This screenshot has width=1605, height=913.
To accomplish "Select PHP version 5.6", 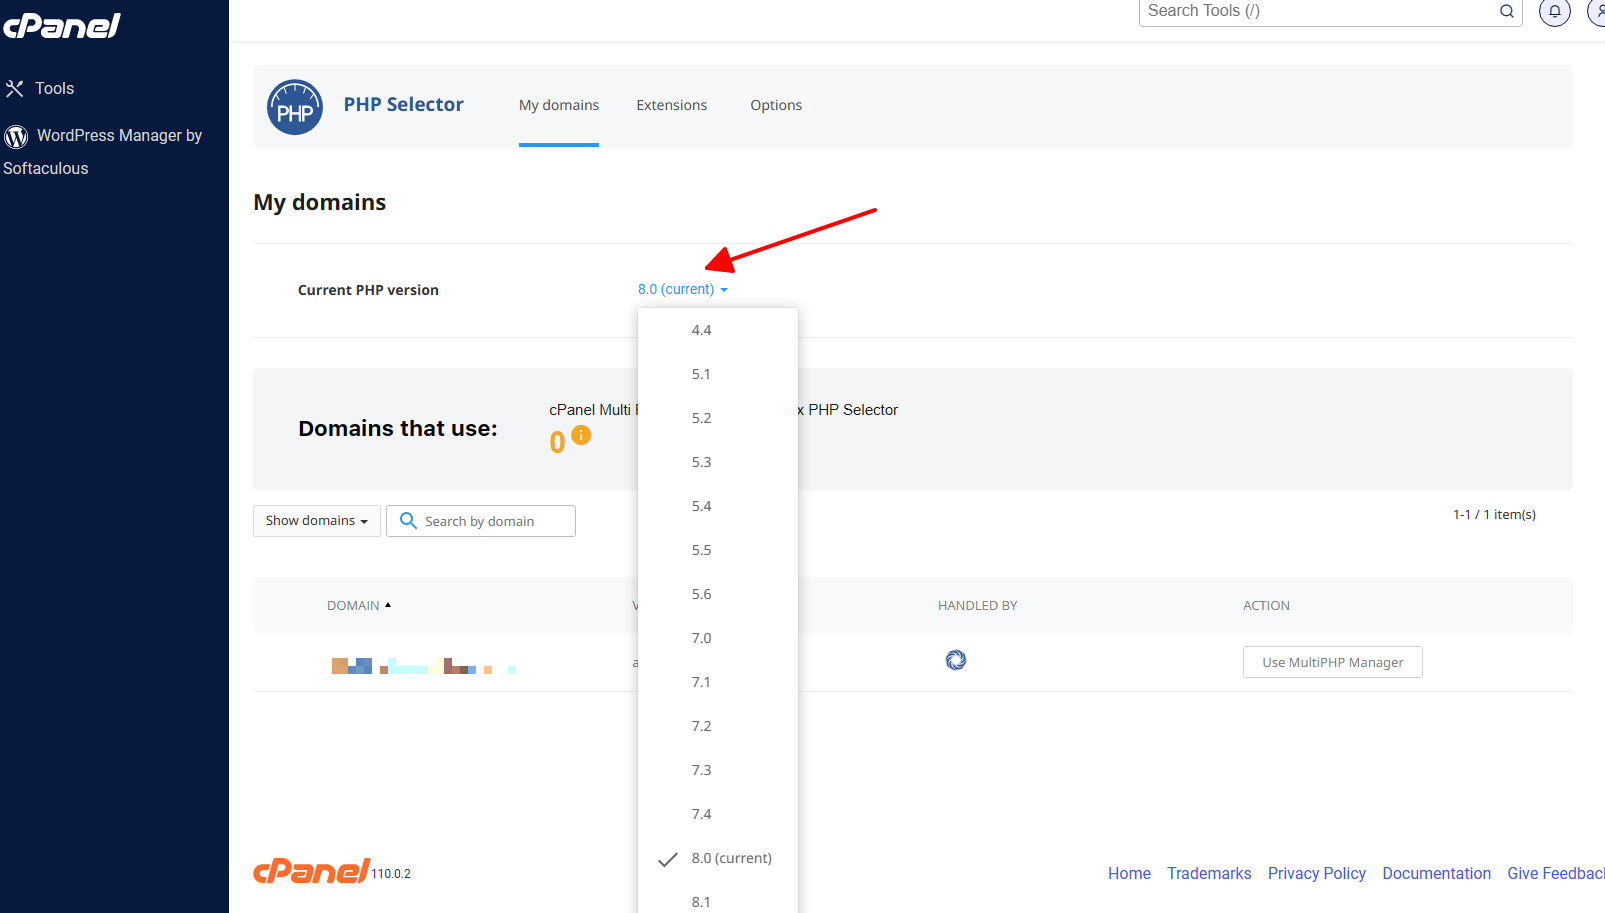I will pyautogui.click(x=718, y=594).
